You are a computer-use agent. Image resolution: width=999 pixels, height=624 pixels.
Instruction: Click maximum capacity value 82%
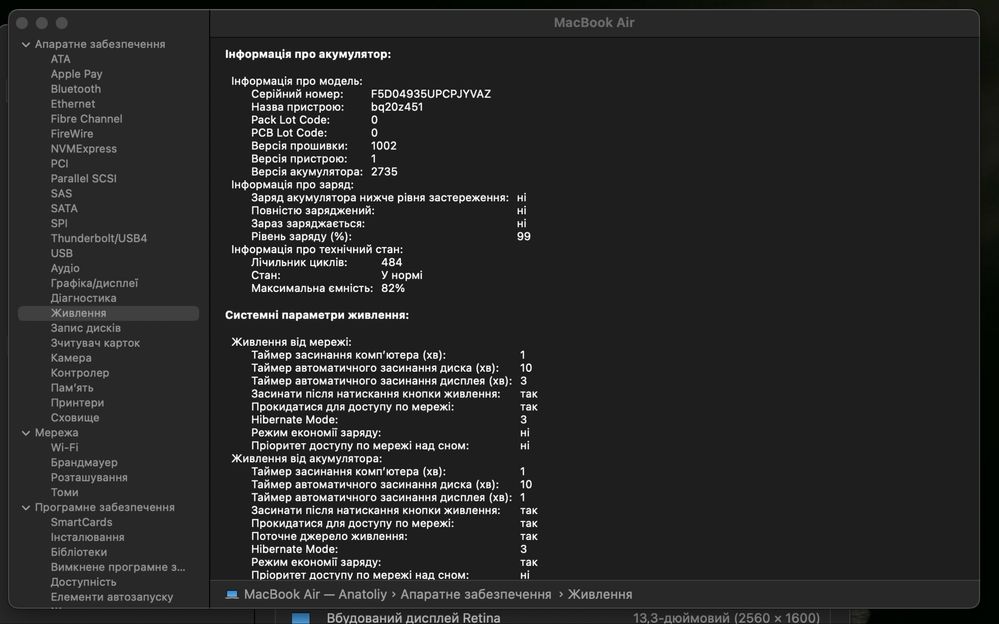tap(392, 289)
